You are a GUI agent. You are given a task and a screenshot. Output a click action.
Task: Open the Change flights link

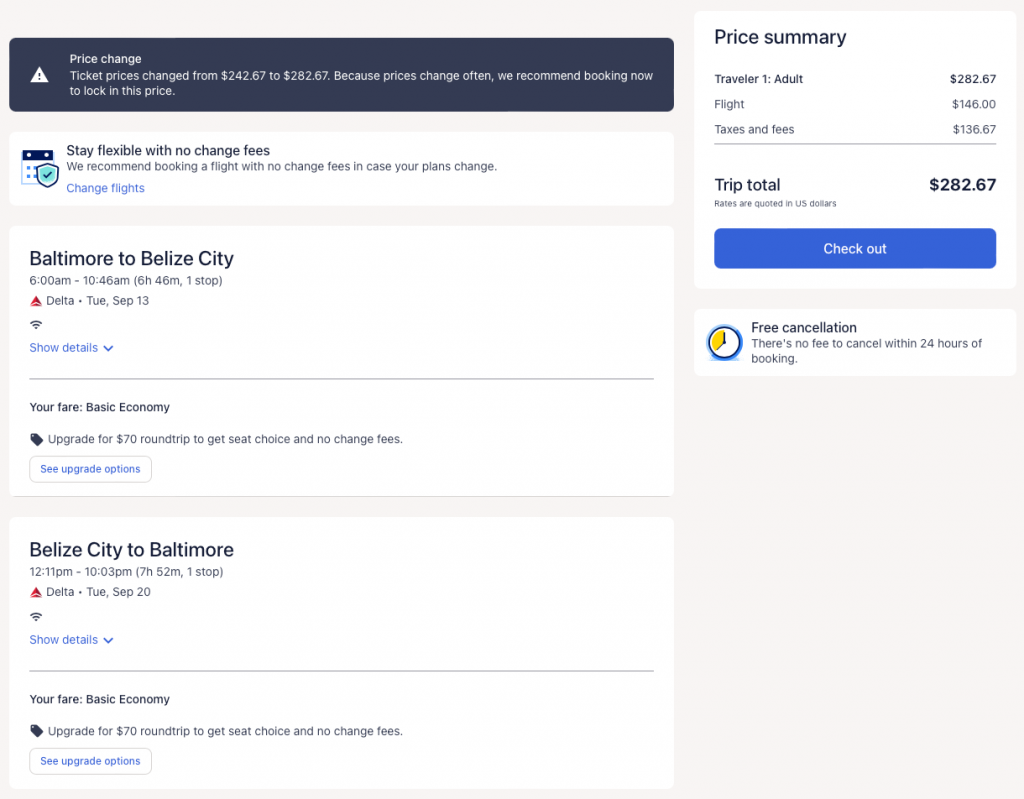pyautogui.click(x=105, y=188)
